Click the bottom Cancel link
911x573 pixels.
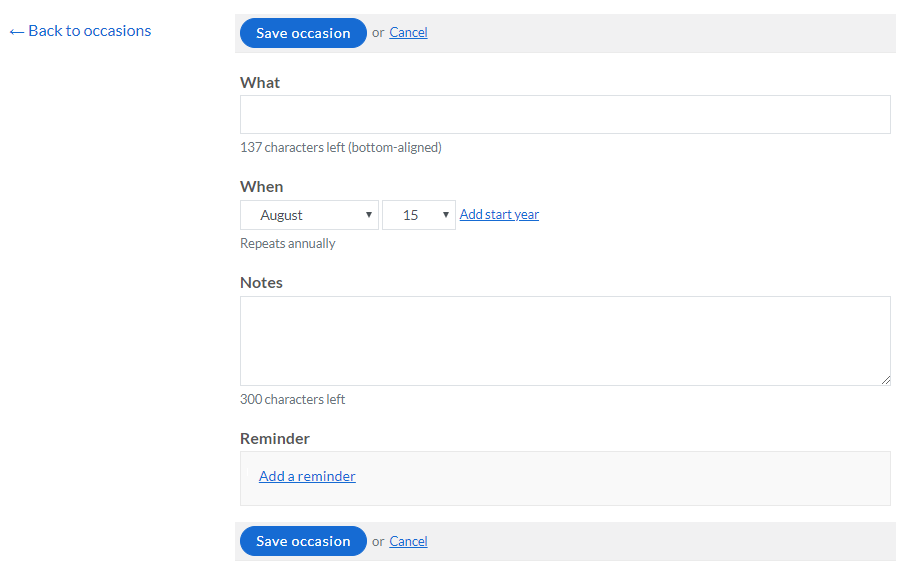click(408, 542)
